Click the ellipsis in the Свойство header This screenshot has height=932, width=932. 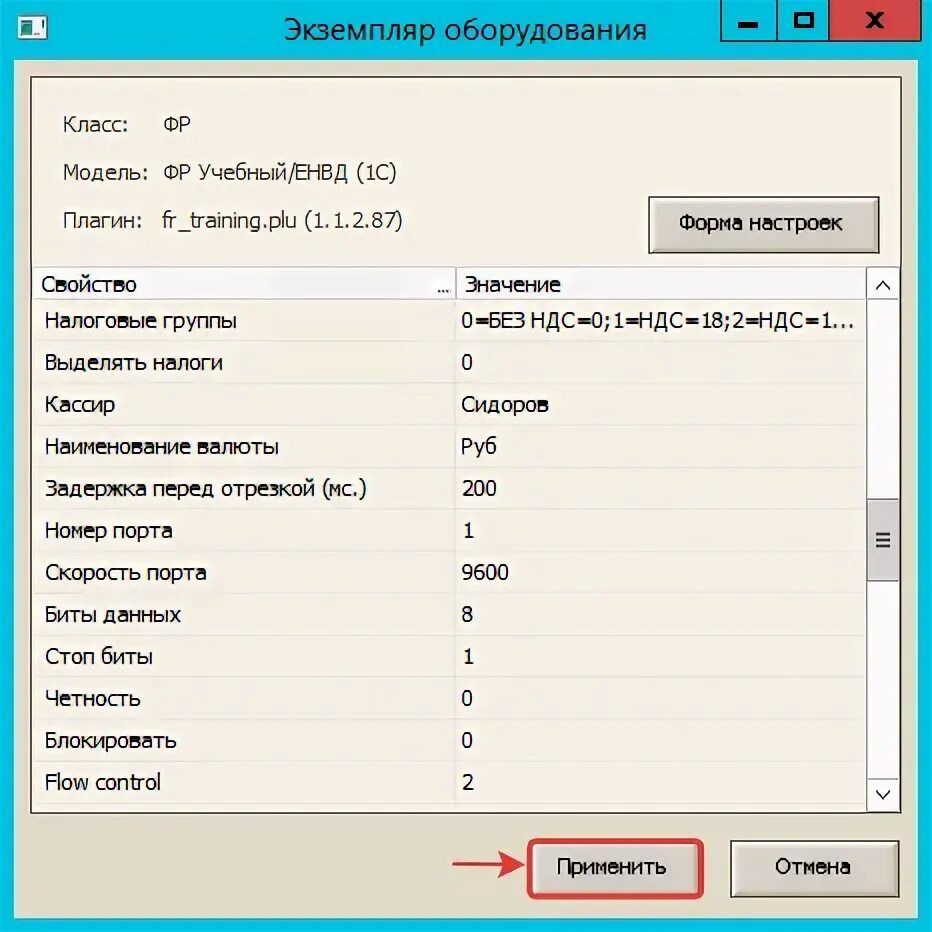(443, 289)
